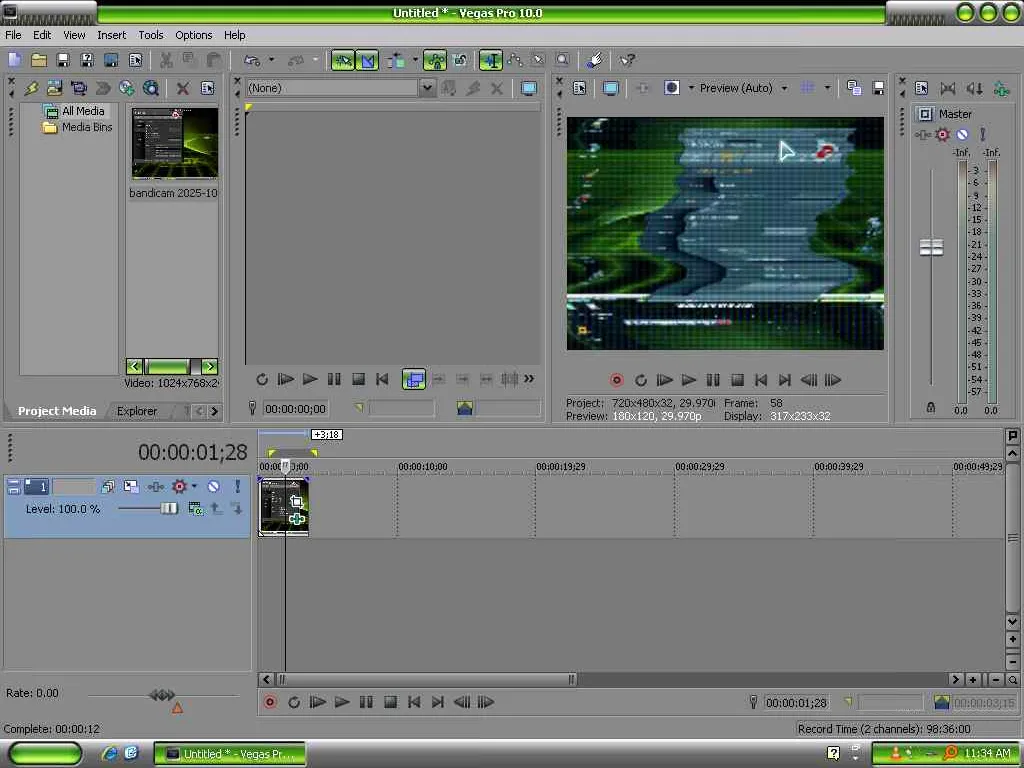Click the bandicam media thumbnail
Viewport: 1024px width, 768px height.
tap(174, 143)
